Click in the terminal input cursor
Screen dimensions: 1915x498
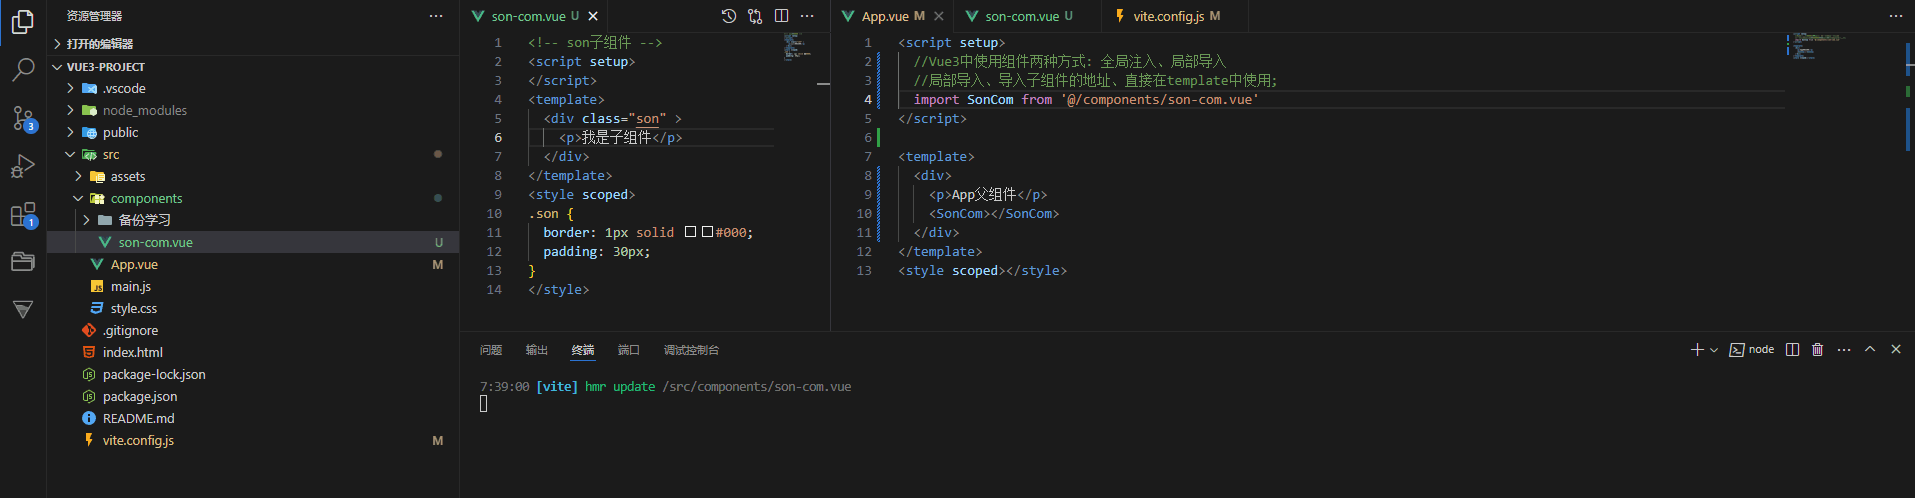[x=483, y=404]
